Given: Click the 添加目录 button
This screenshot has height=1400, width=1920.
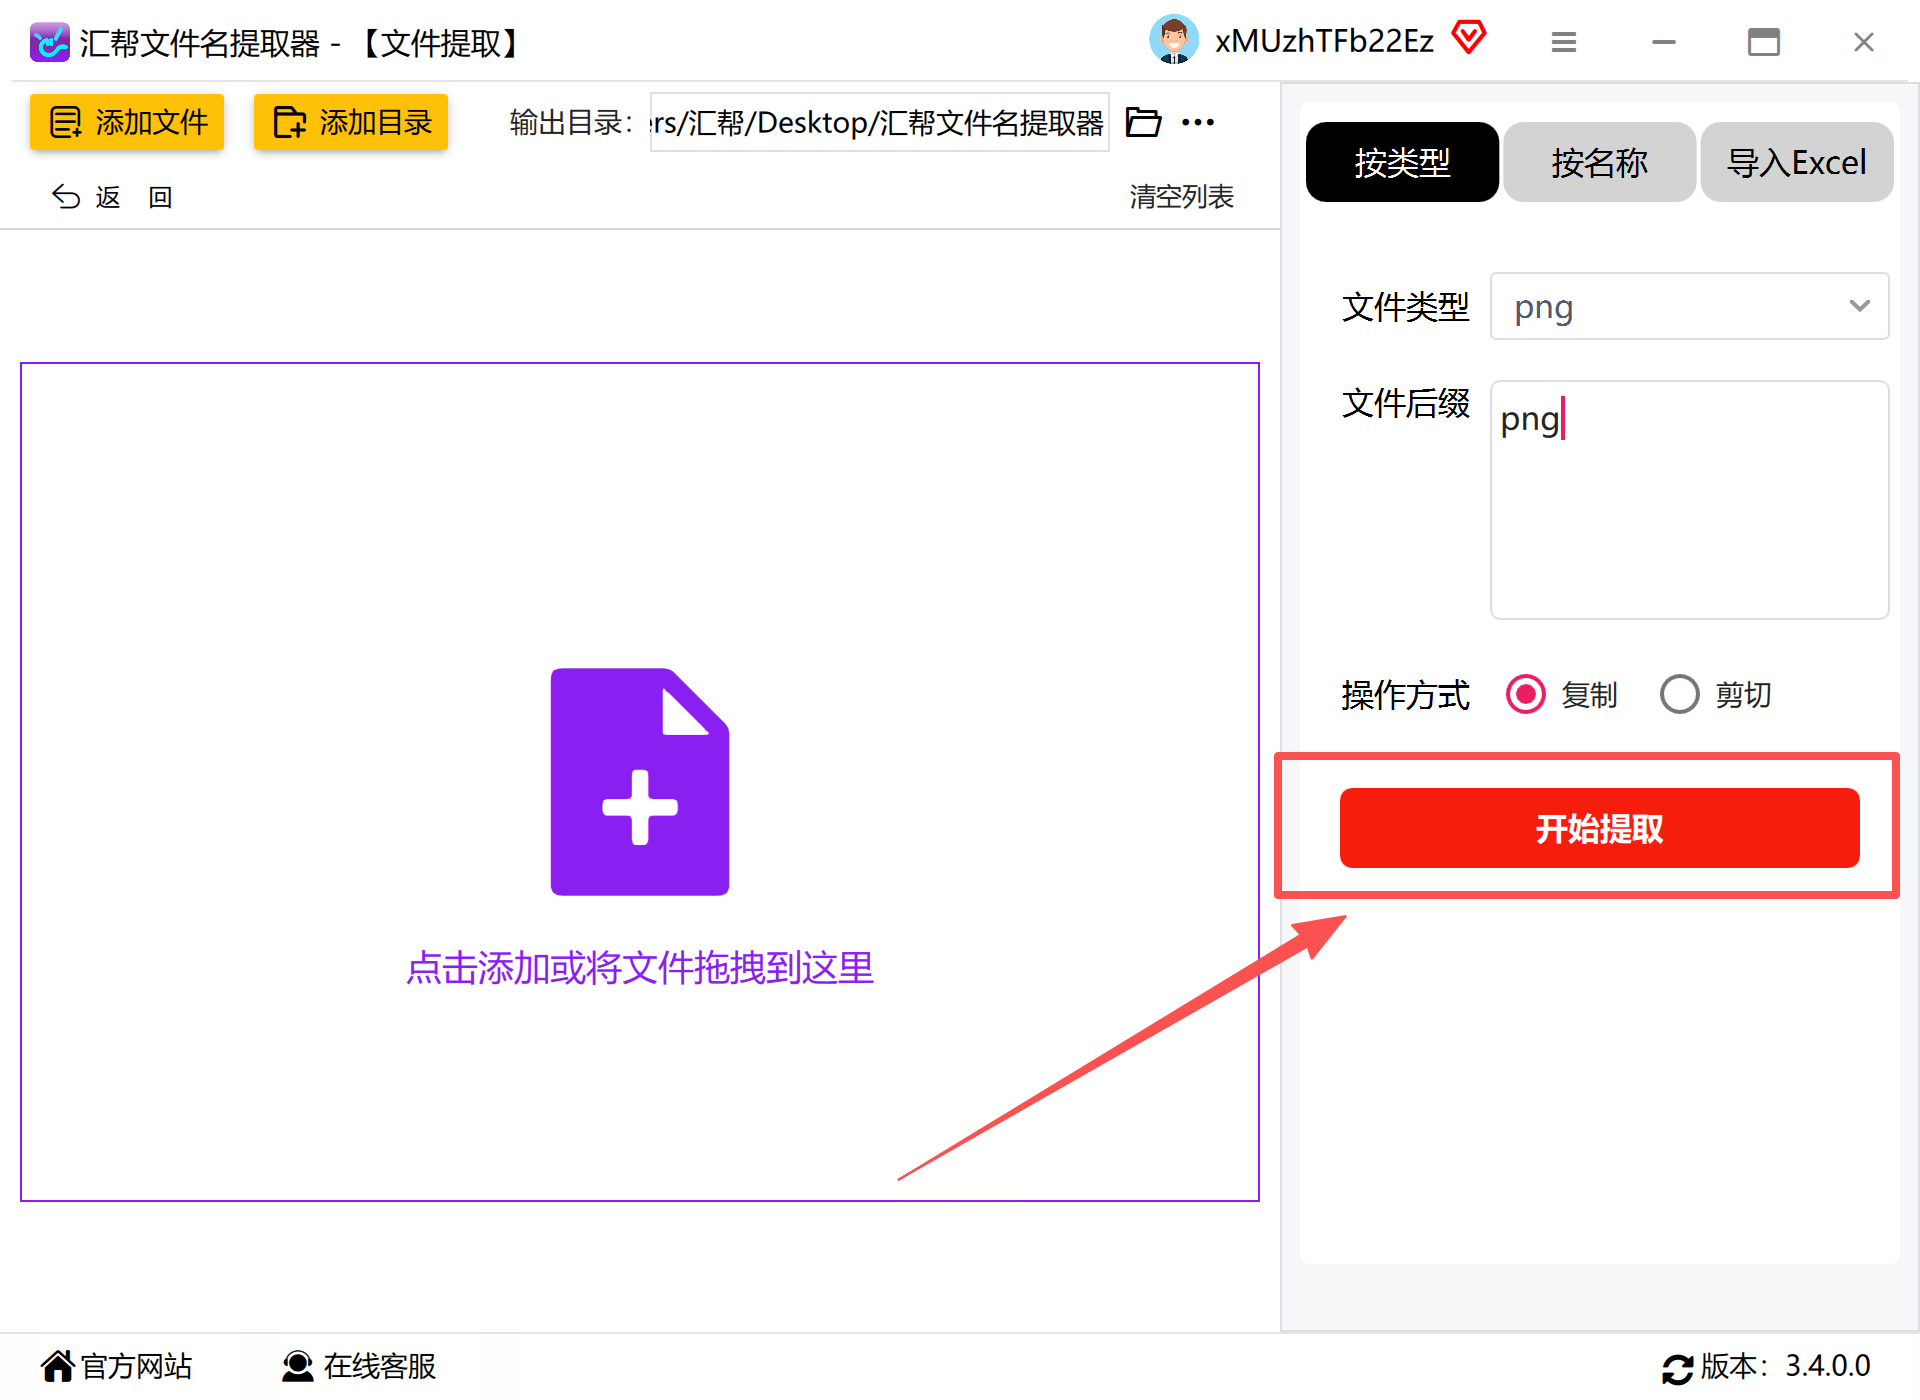Looking at the screenshot, I should click(351, 122).
